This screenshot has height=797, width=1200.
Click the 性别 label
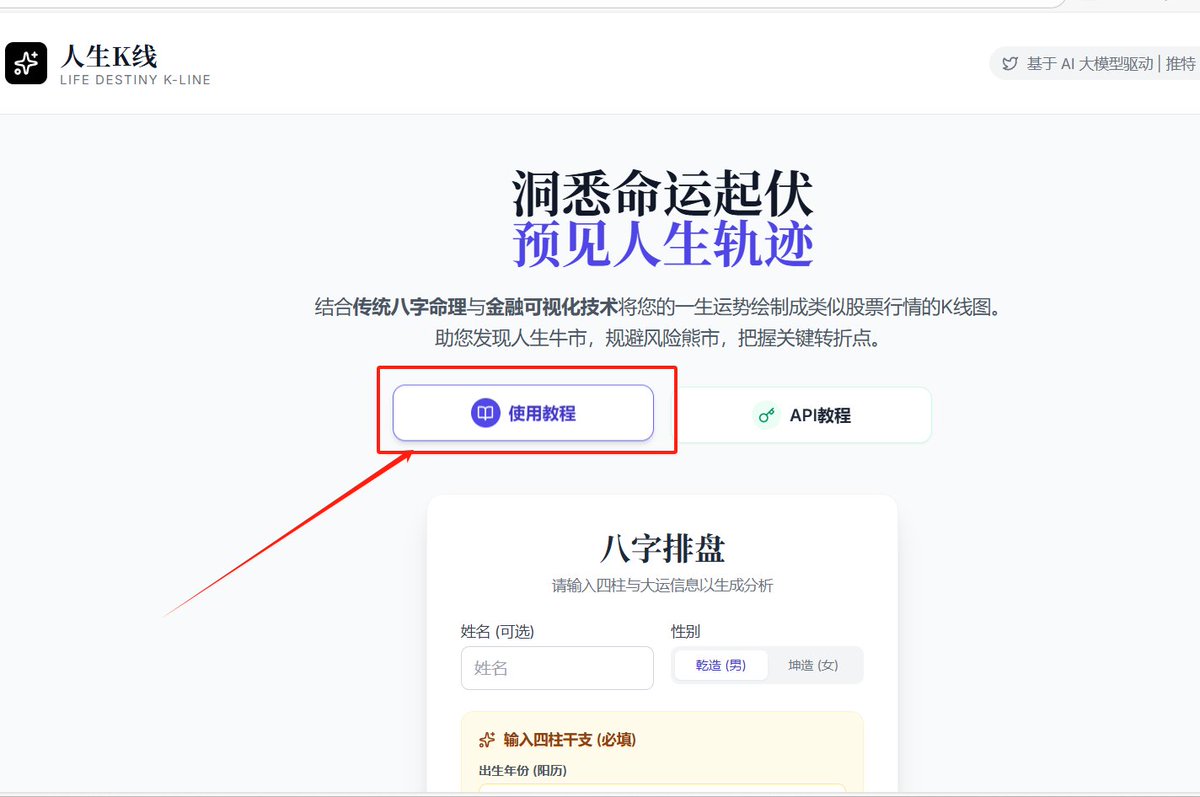[x=686, y=631]
